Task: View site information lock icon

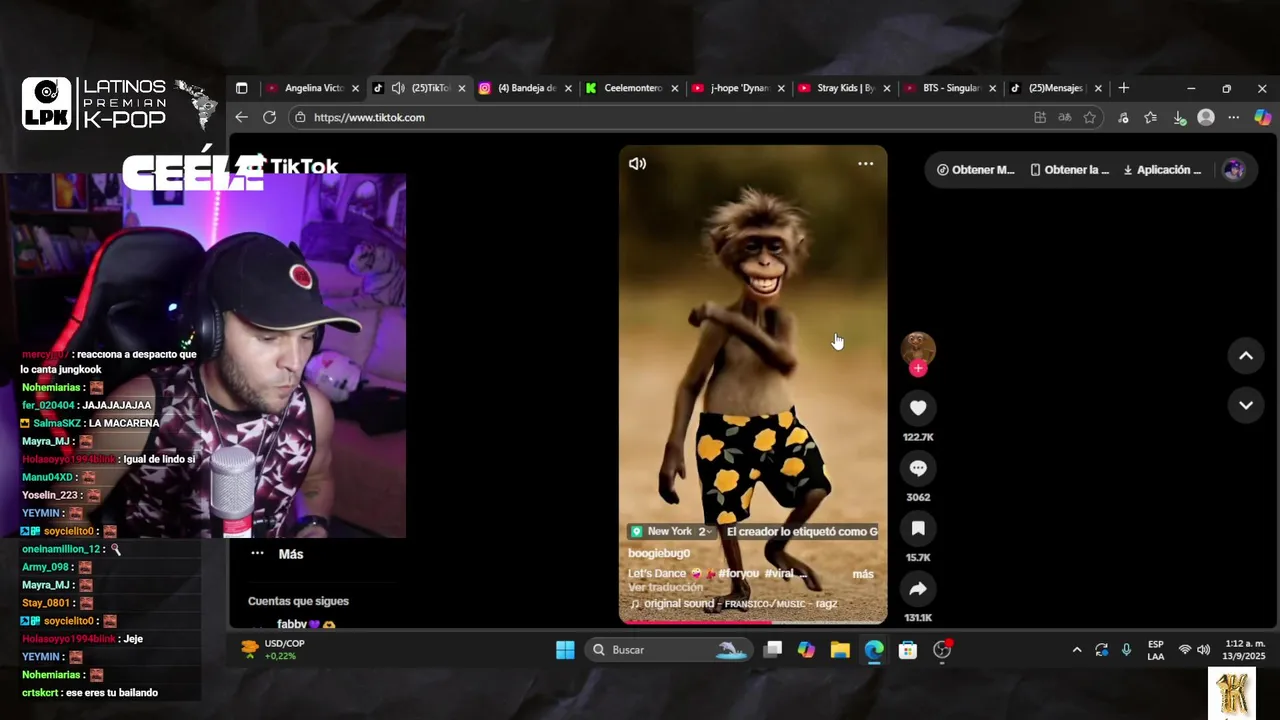Action: tap(300, 117)
